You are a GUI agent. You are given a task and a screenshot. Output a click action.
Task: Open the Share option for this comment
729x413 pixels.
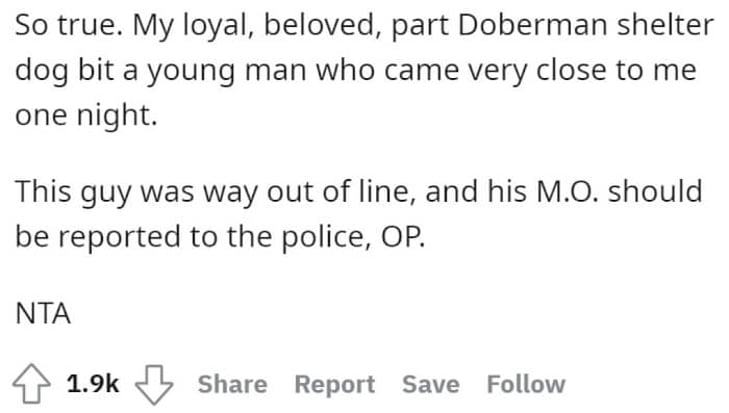pyautogui.click(x=232, y=384)
